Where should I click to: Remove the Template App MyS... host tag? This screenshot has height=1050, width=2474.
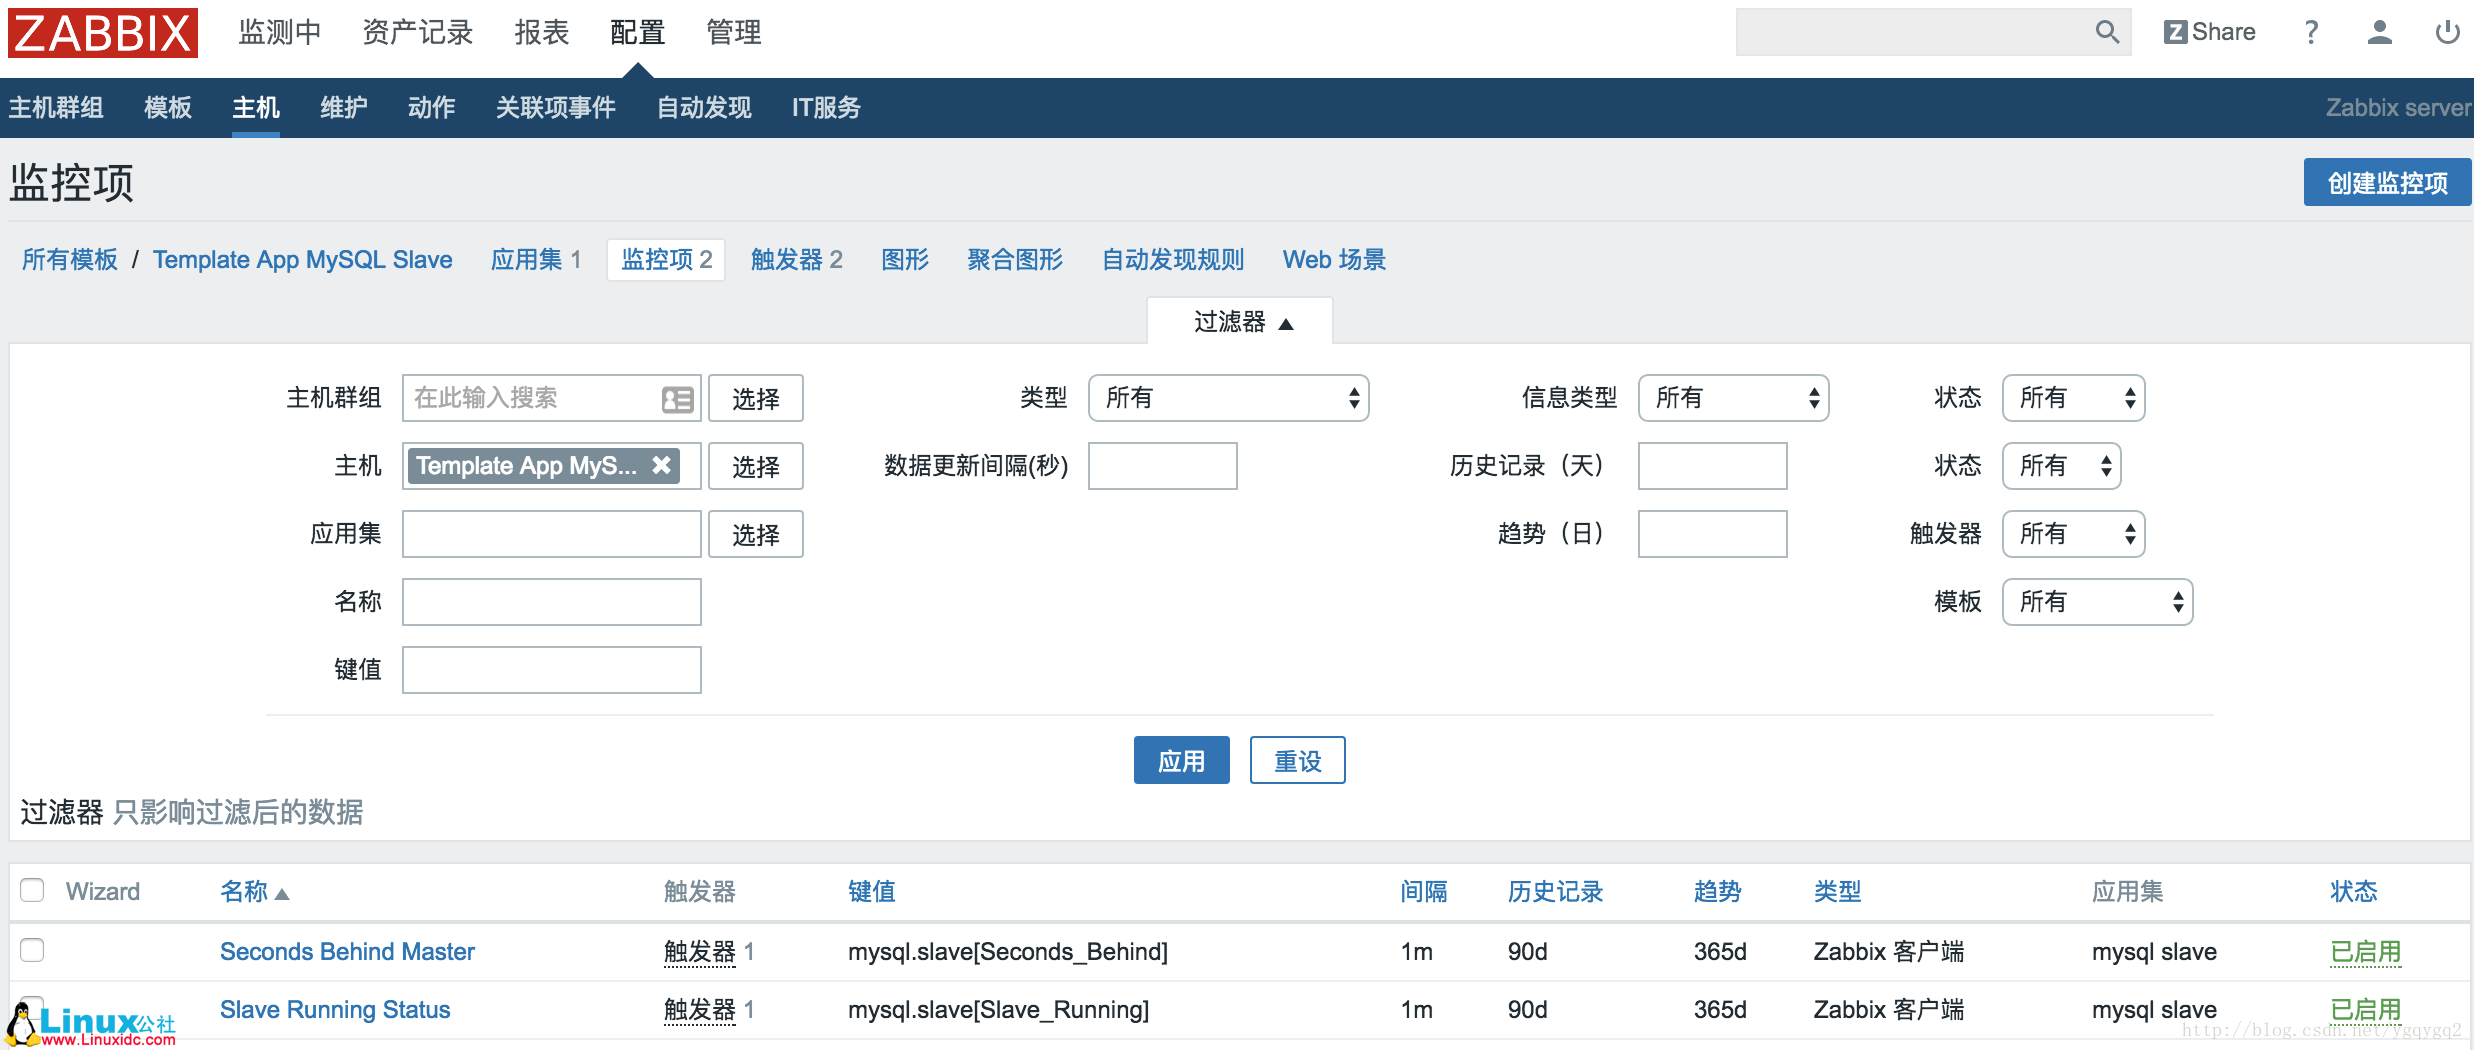coord(661,465)
